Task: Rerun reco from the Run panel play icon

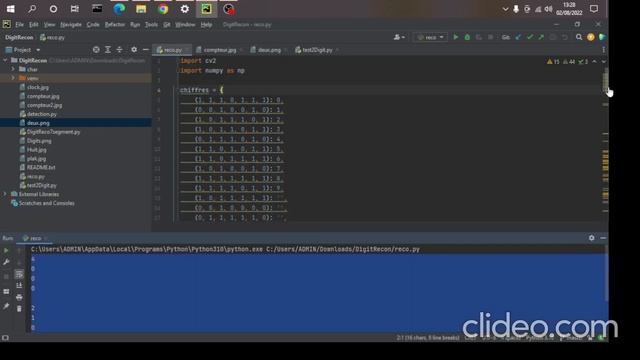Action: [x=6, y=250]
